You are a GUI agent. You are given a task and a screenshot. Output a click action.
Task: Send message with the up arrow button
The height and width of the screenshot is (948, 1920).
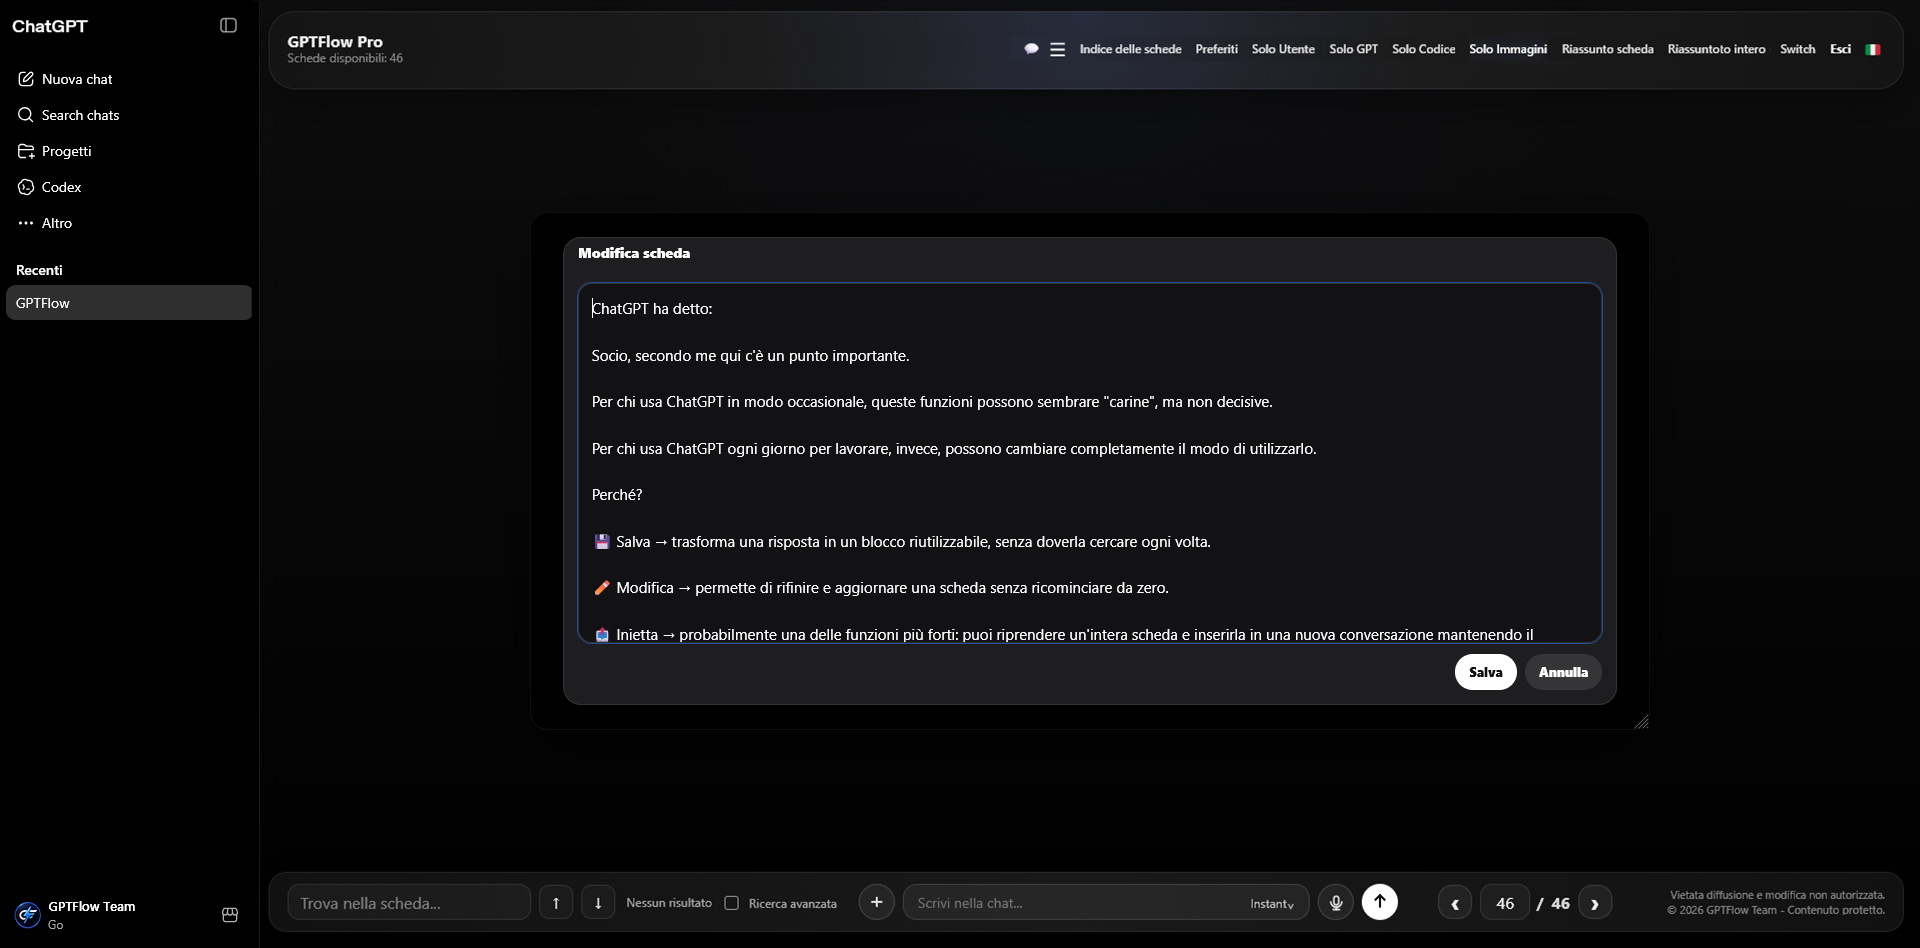(1379, 902)
